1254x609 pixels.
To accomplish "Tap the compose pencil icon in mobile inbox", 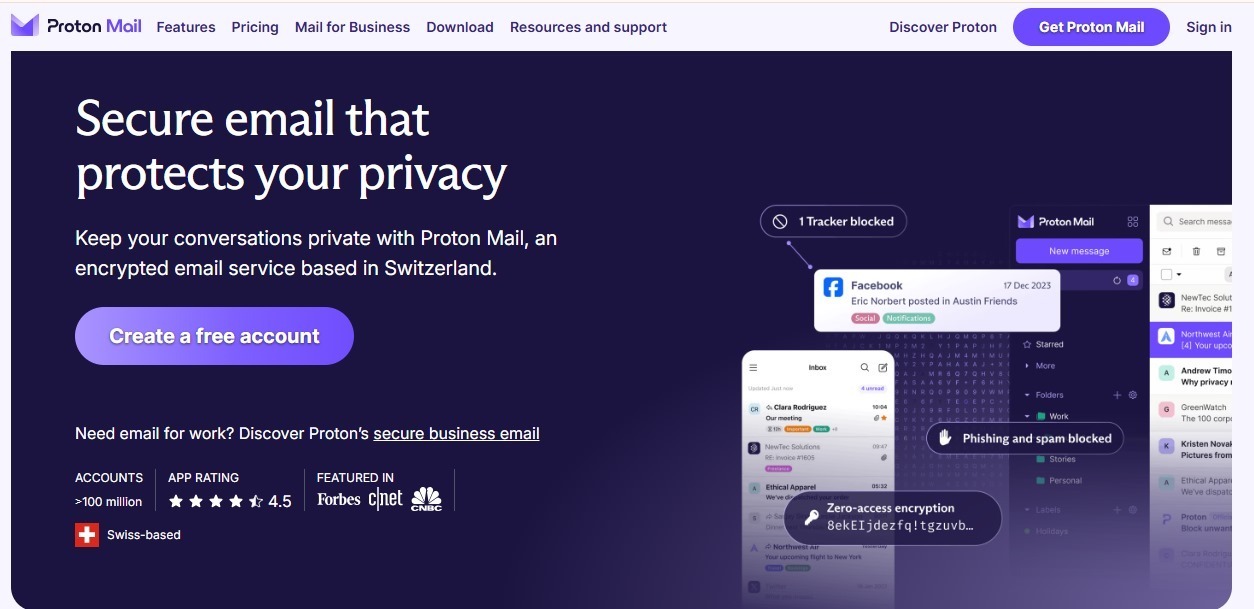I will (883, 368).
